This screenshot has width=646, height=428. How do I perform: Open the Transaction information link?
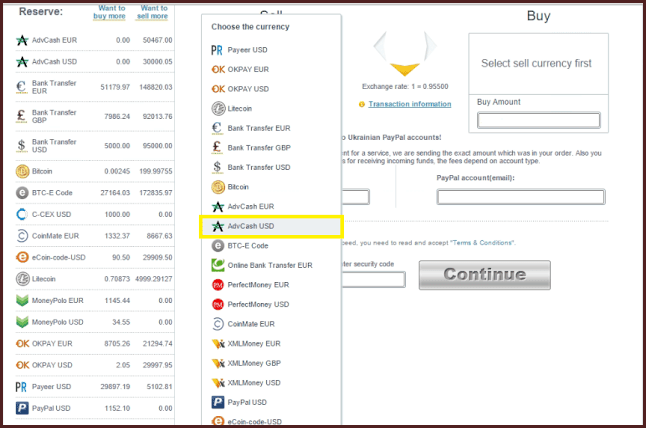(x=410, y=104)
